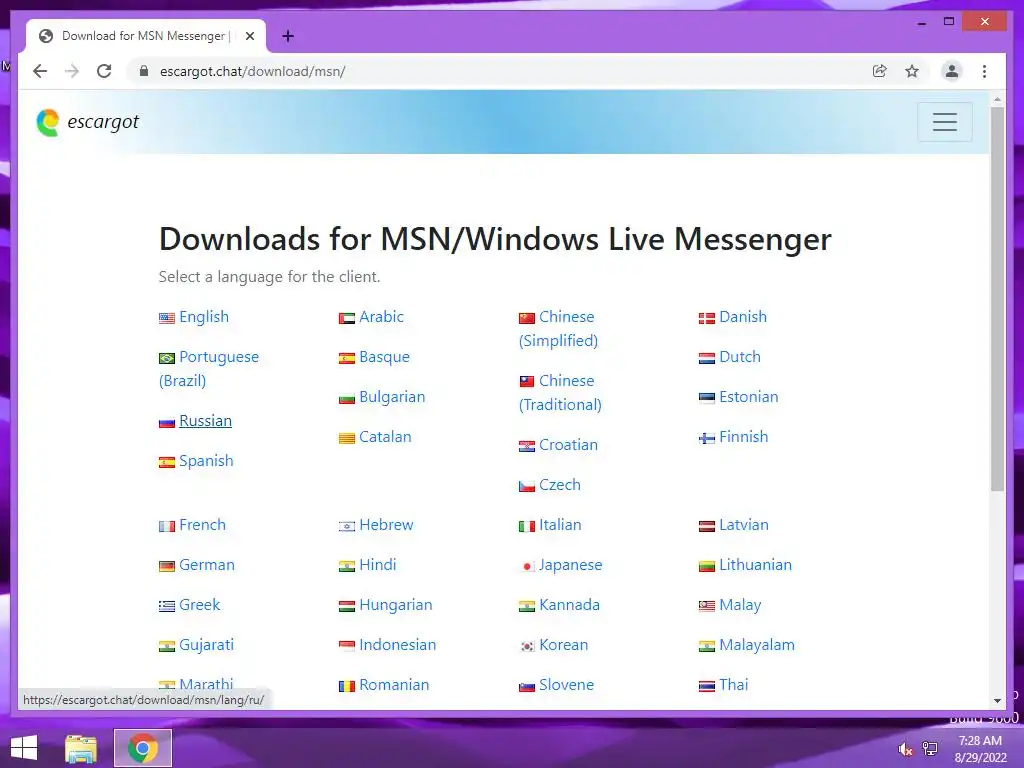Click the Romanian flag icon
The height and width of the screenshot is (768, 1024).
coord(347,686)
